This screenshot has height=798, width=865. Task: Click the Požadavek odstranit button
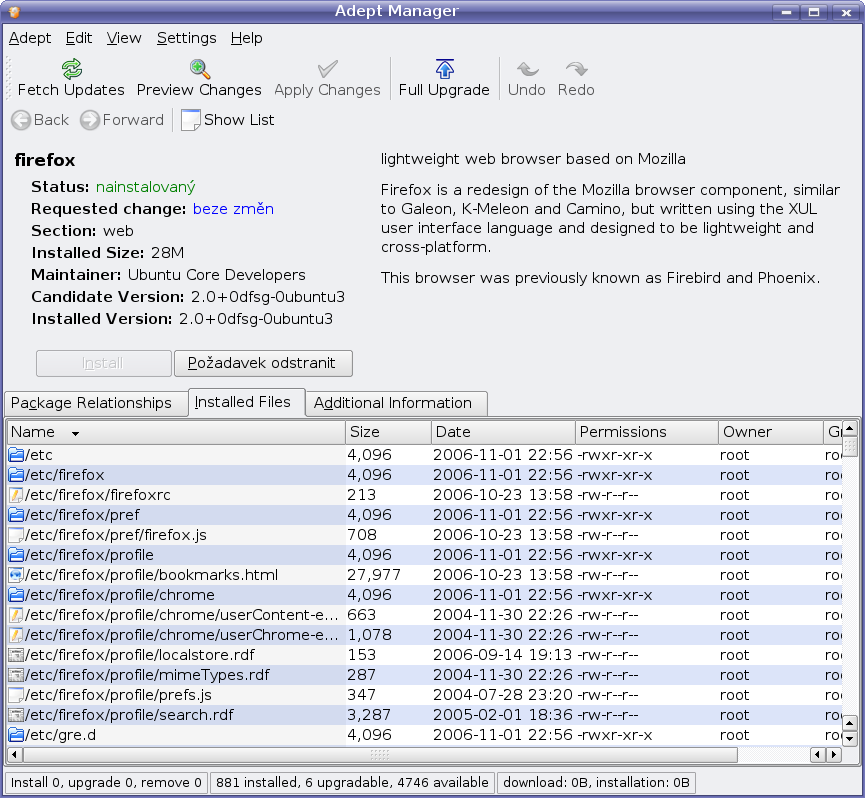pyautogui.click(x=263, y=363)
